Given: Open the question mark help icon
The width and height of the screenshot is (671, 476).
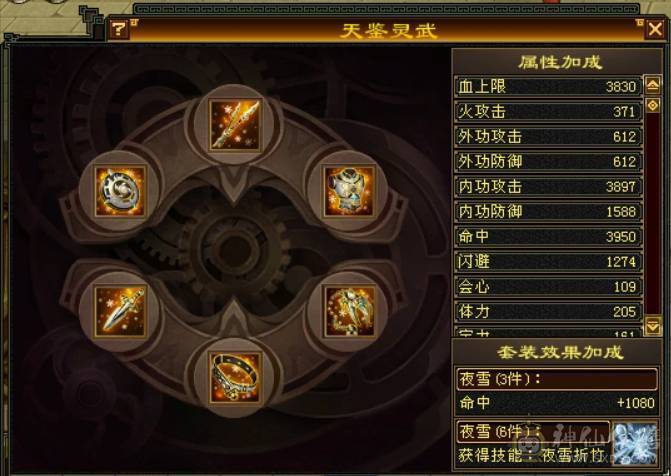Looking at the screenshot, I should (x=119, y=29).
